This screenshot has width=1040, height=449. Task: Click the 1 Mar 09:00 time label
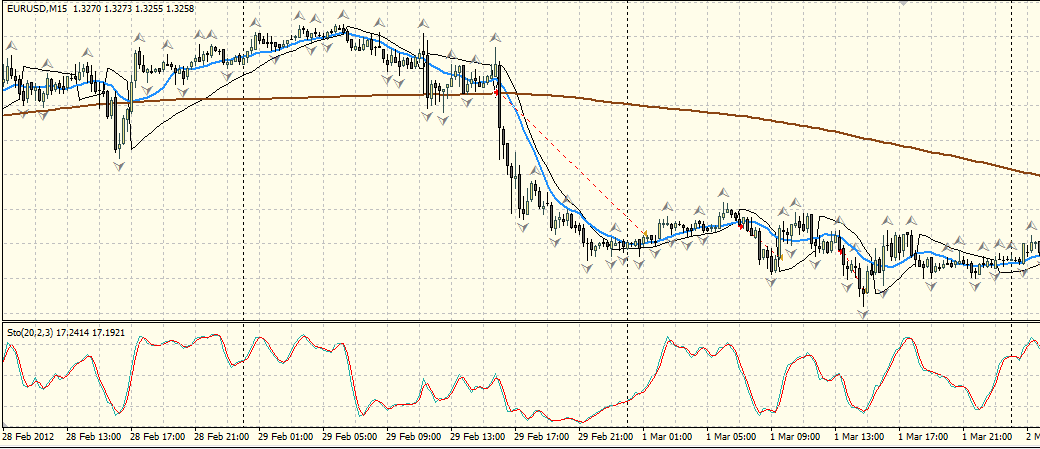pos(796,437)
